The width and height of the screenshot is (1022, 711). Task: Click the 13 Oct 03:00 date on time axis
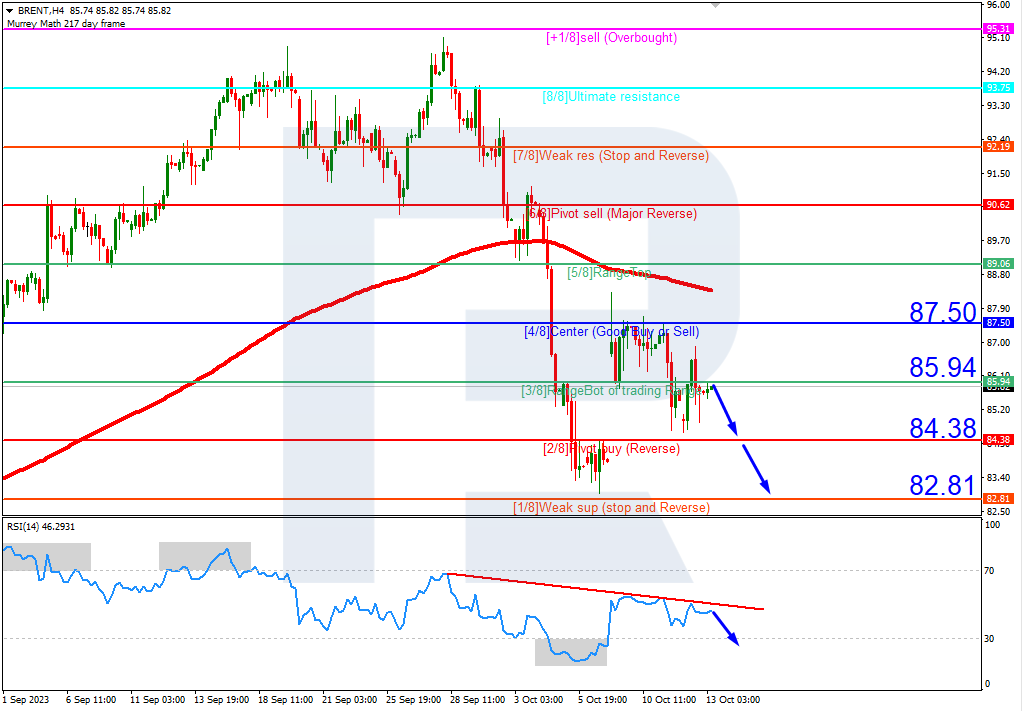pos(733,699)
